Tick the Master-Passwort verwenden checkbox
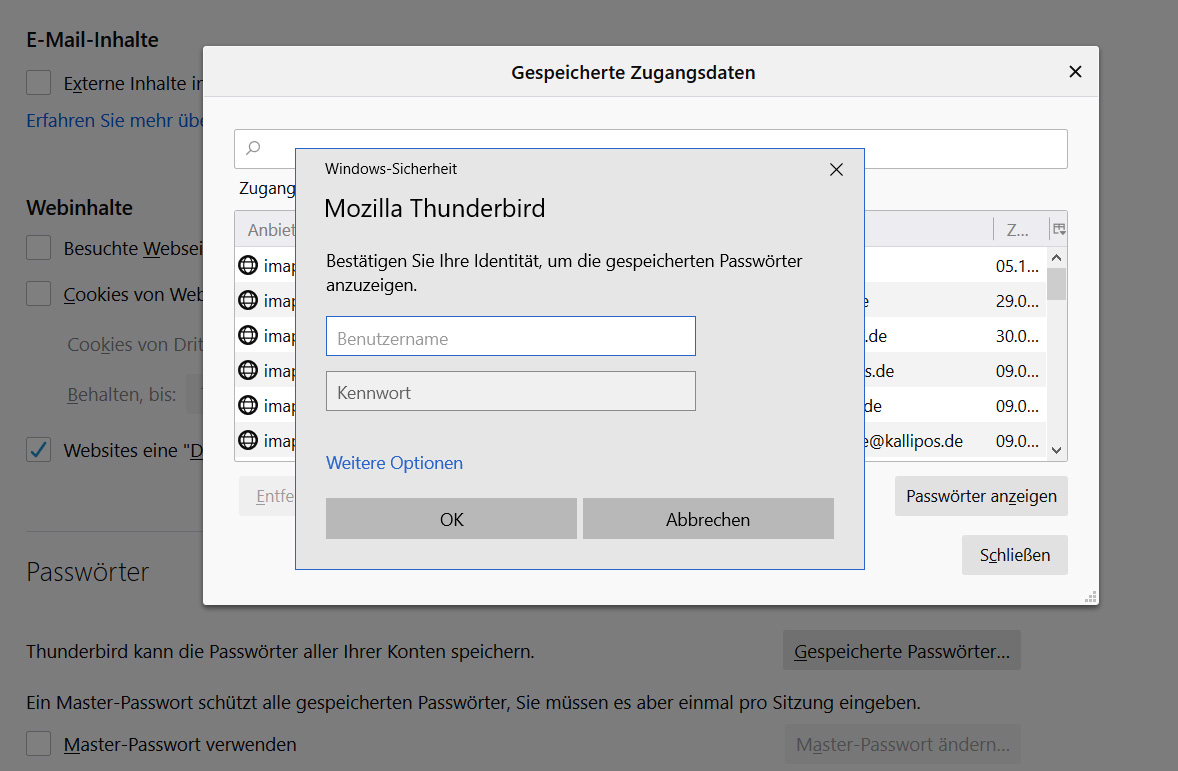 click(39, 744)
